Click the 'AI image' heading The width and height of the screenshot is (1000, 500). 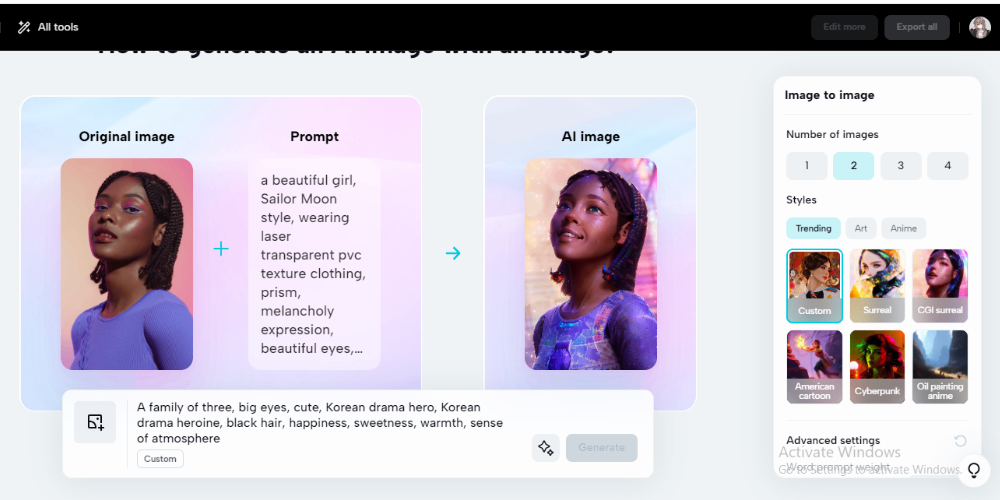[591, 136]
